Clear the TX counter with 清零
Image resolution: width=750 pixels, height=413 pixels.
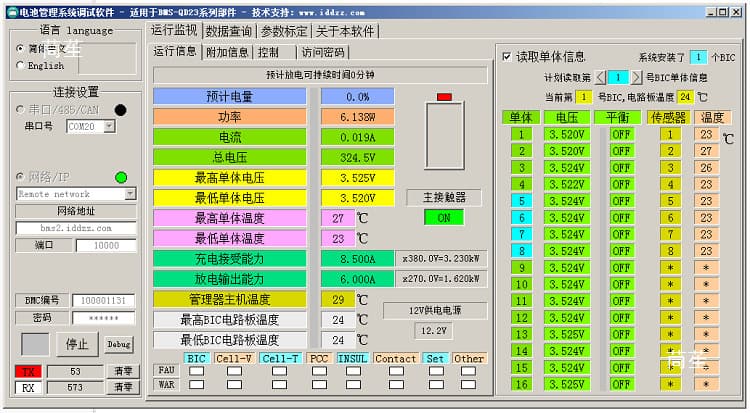point(123,371)
